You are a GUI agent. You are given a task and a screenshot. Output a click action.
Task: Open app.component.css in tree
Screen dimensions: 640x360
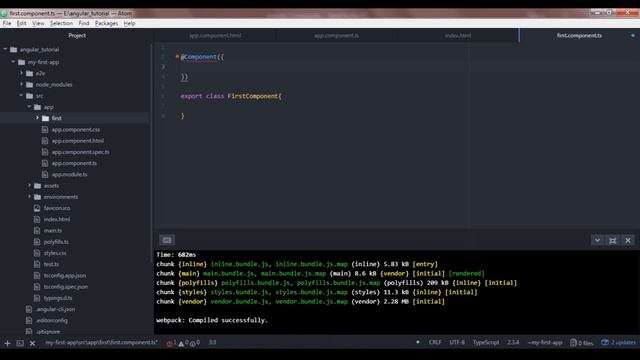(76, 129)
